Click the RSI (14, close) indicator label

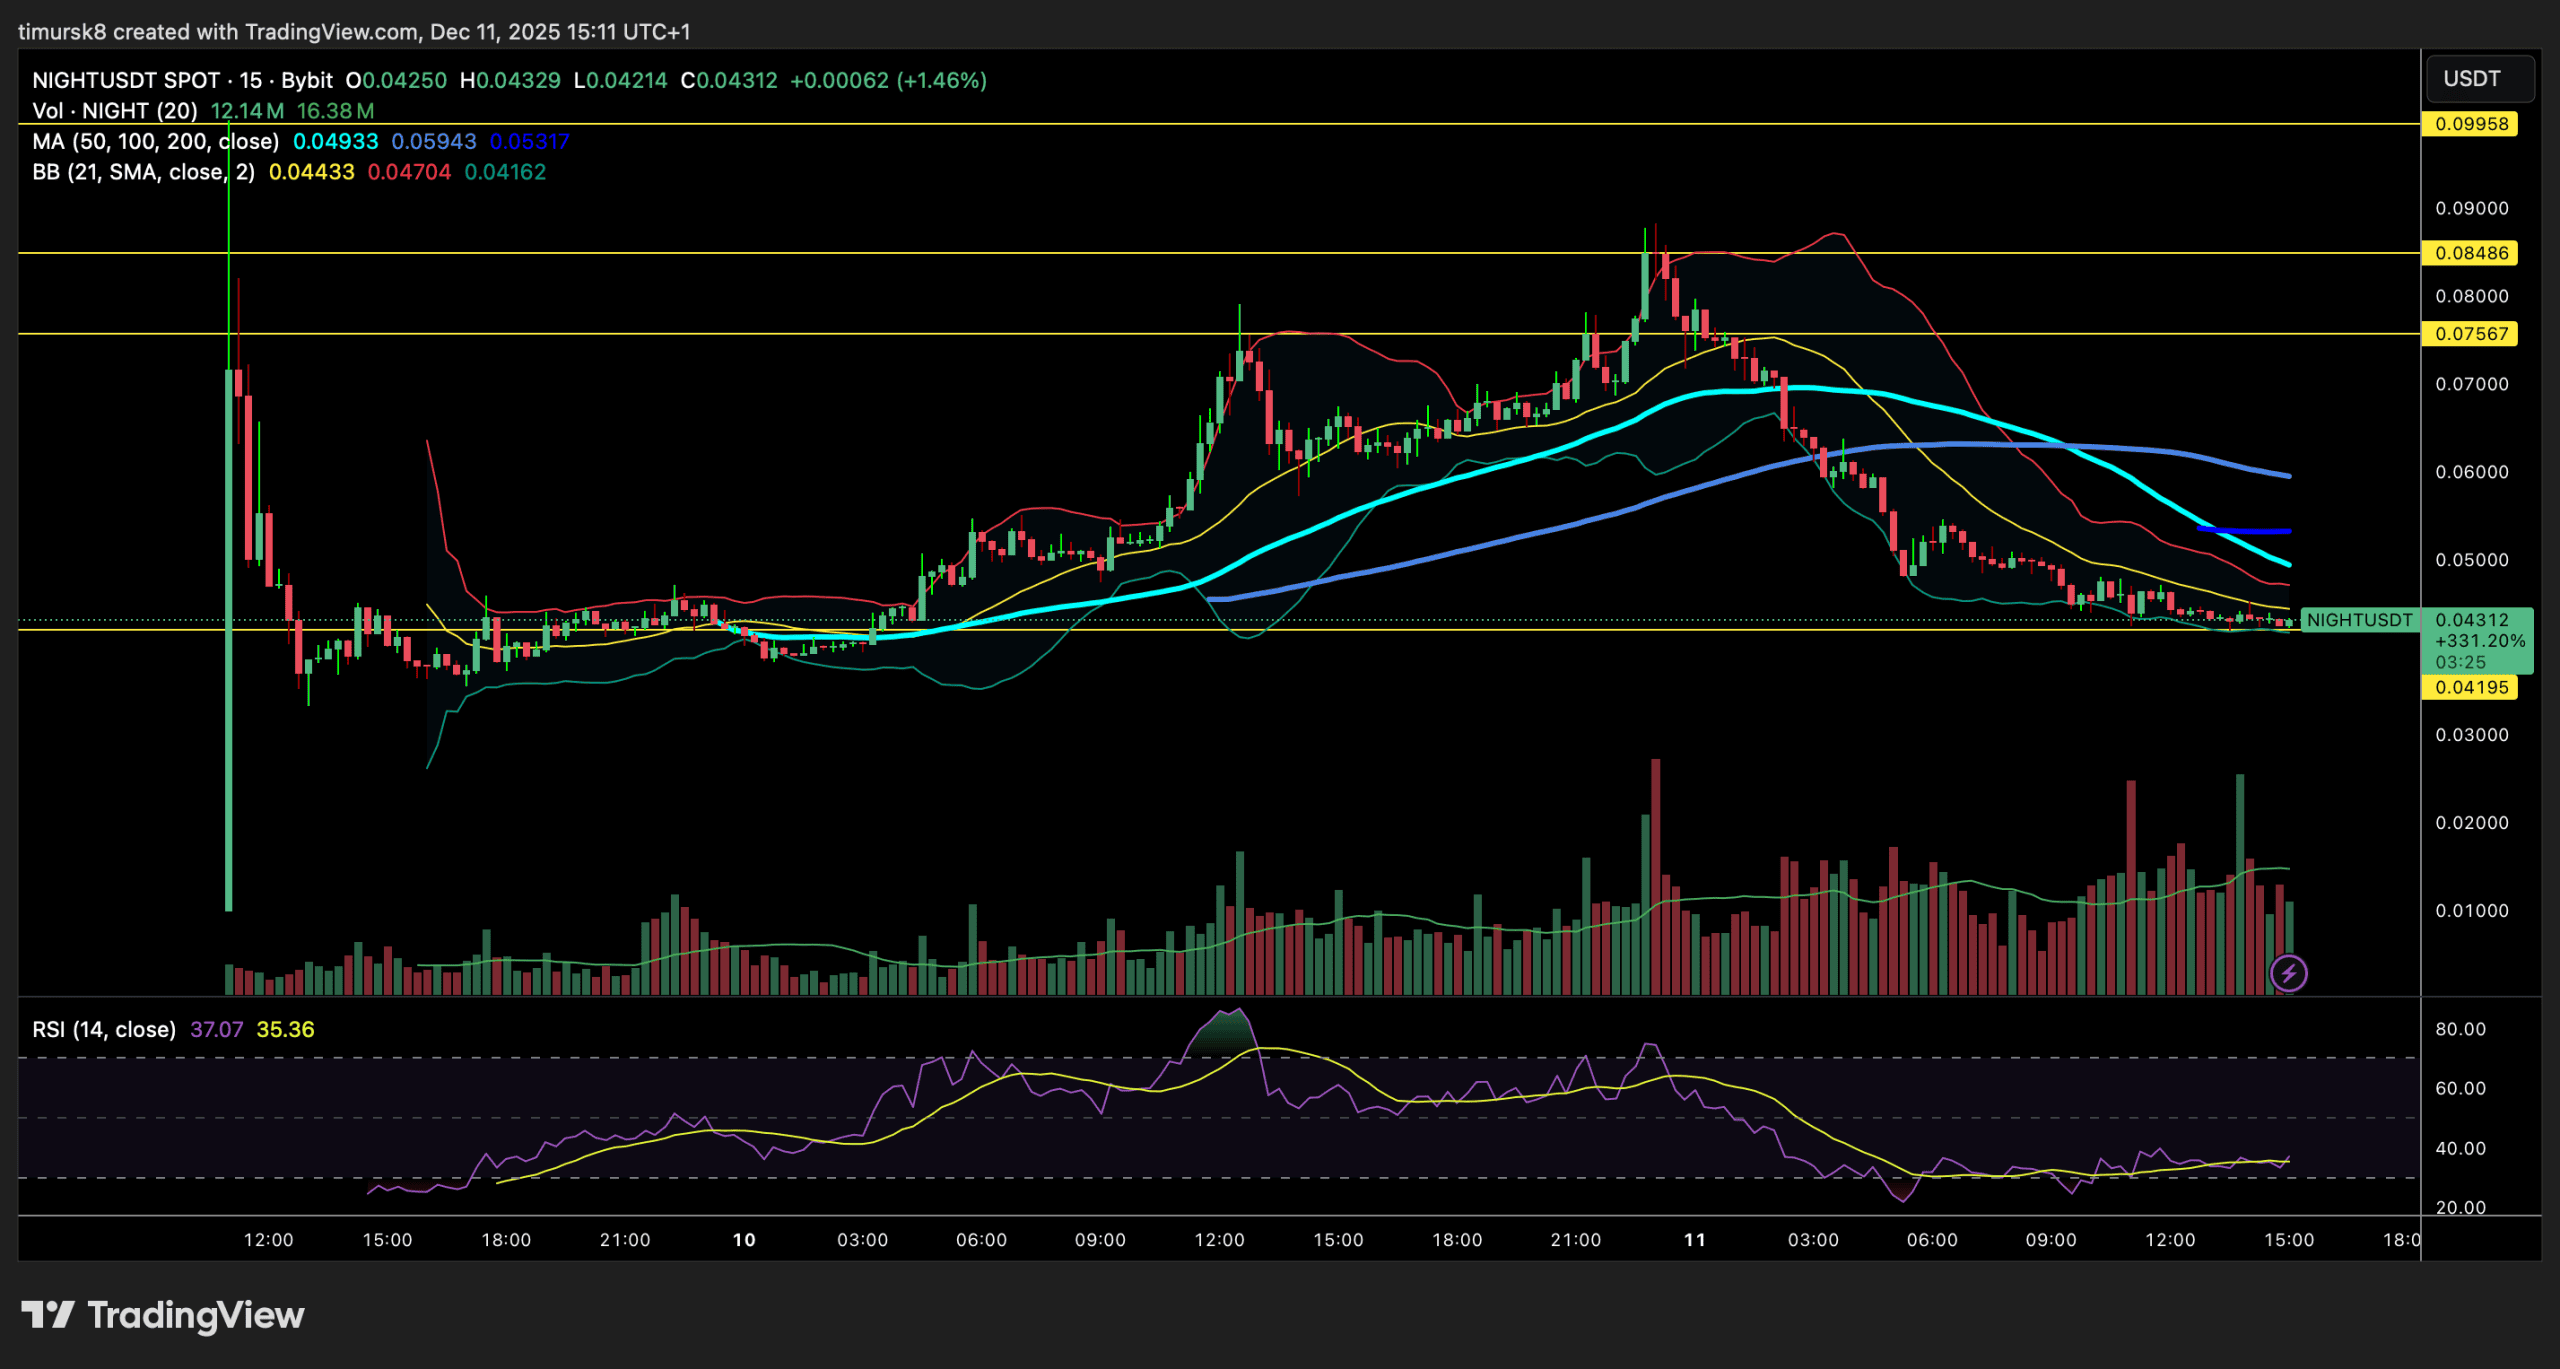click(x=104, y=1029)
